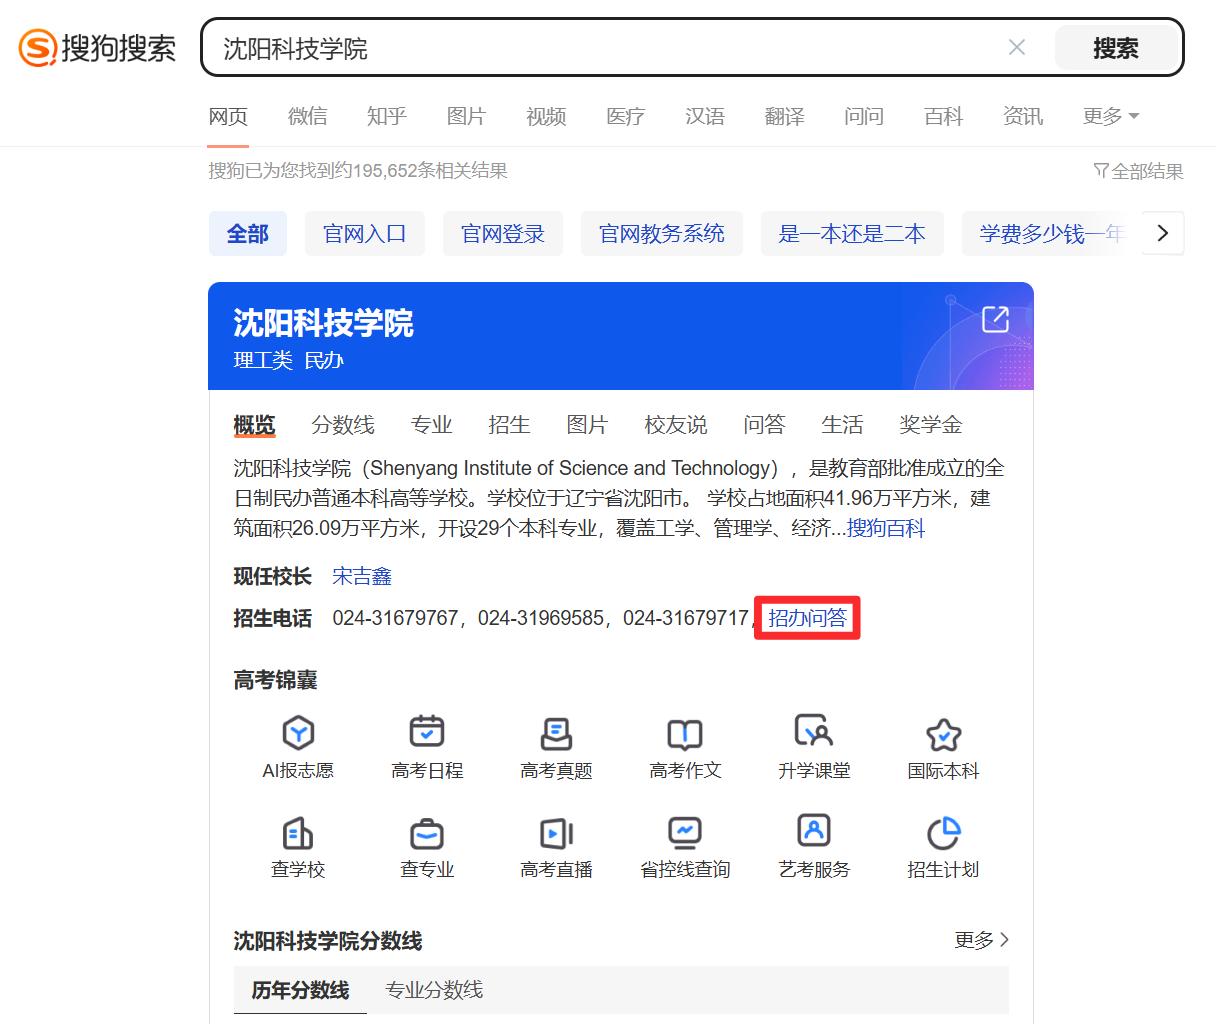1216x1024 pixels.
Task: Open the 省控线查询 icon
Action: pyautogui.click(x=685, y=832)
